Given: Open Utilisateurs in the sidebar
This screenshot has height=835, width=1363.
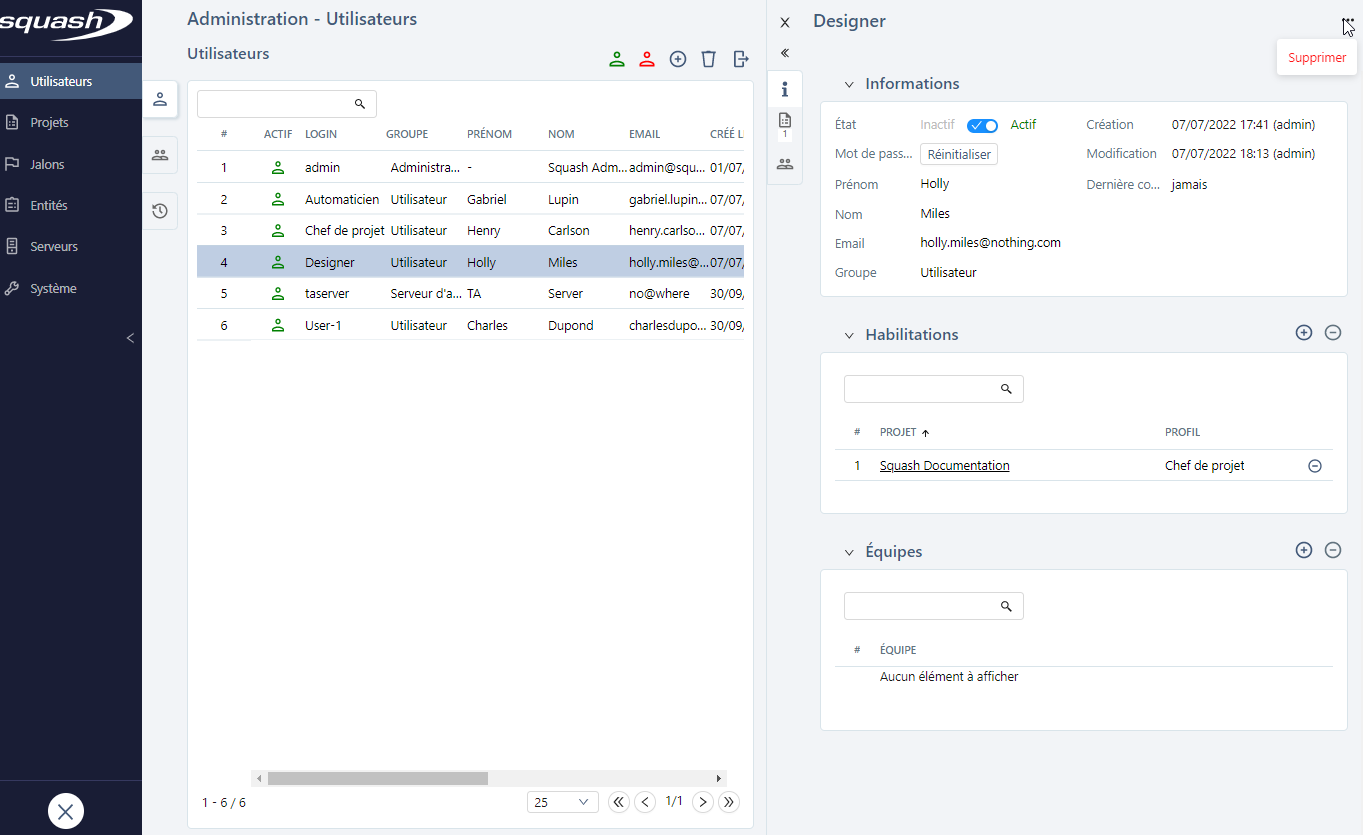Looking at the screenshot, I should pyautogui.click(x=70, y=81).
